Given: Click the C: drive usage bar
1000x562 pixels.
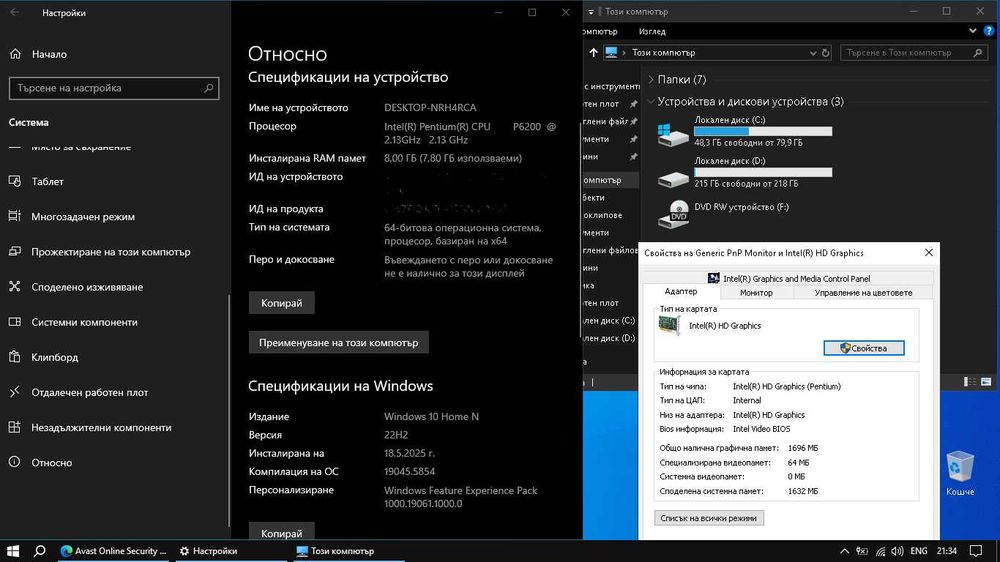Looking at the screenshot, I should tap(763, 131).
